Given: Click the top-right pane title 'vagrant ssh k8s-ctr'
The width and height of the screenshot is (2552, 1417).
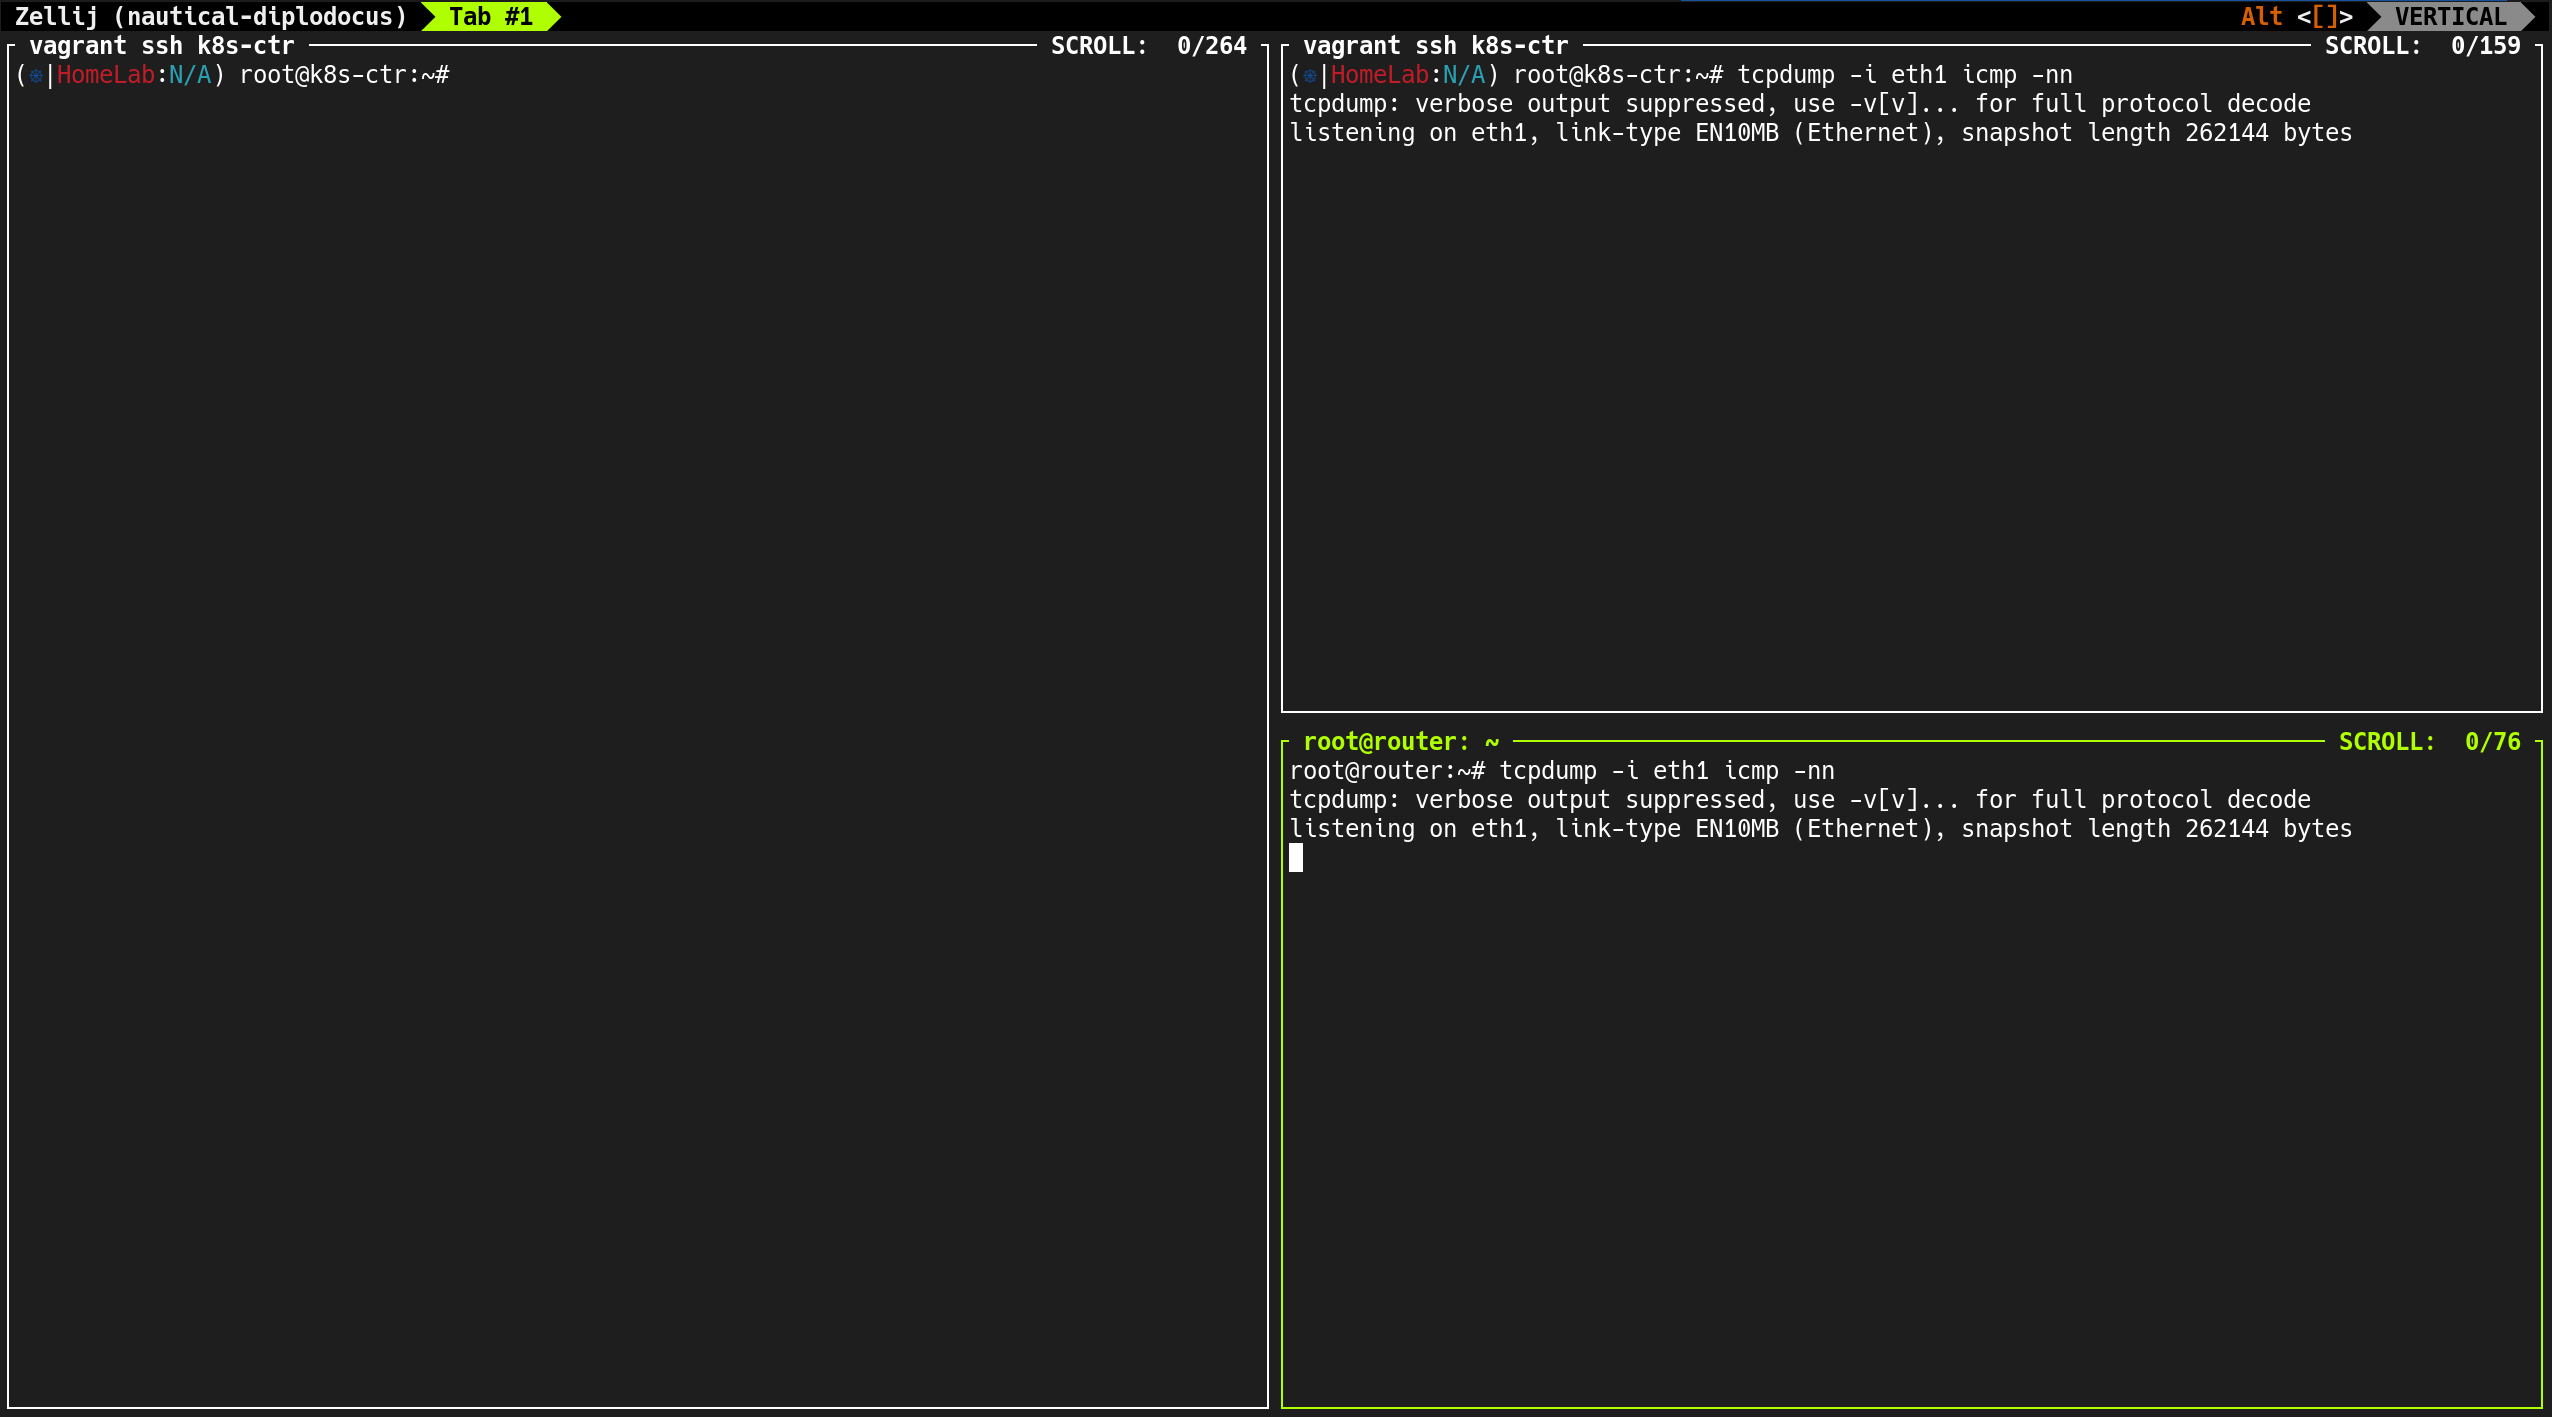Looking at the screenshot, I should 1436,46.
